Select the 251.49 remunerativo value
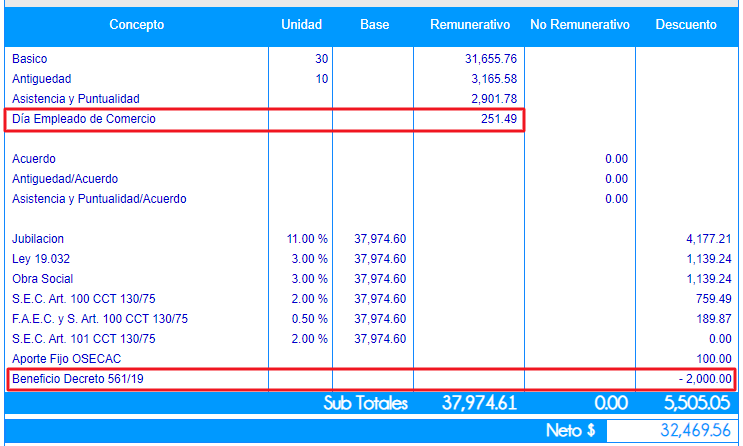The image size is (743, 446). pyautogui.click(x=498, y=119)
